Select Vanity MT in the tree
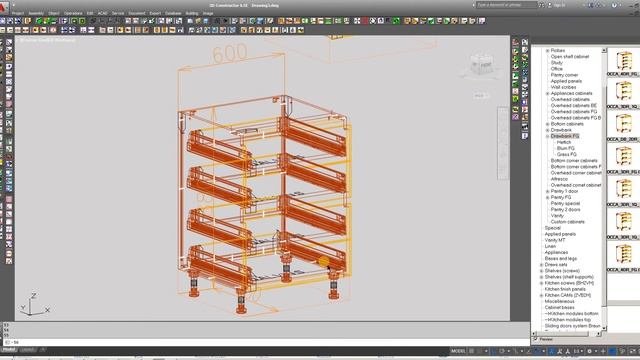This screenshot has height=360, width=640. point(555,240)
